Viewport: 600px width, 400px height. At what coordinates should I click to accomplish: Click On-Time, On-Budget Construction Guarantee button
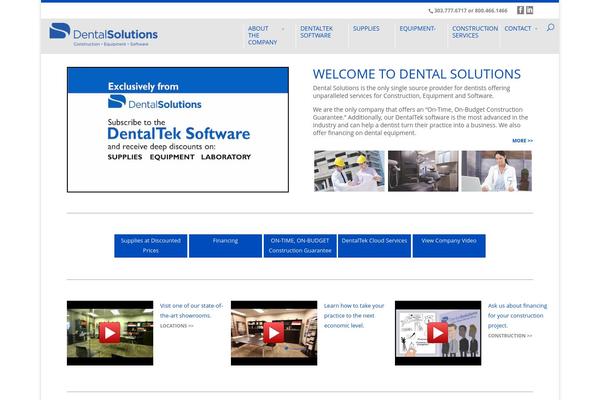300,246
